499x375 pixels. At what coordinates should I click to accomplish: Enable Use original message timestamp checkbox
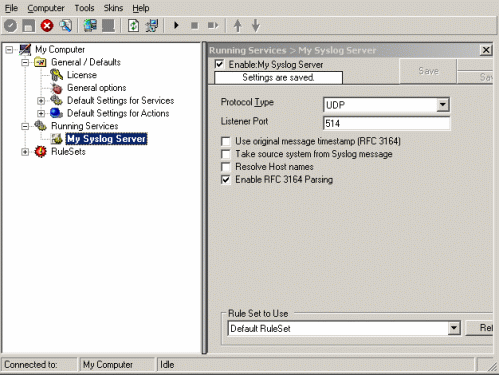(226, 141)
